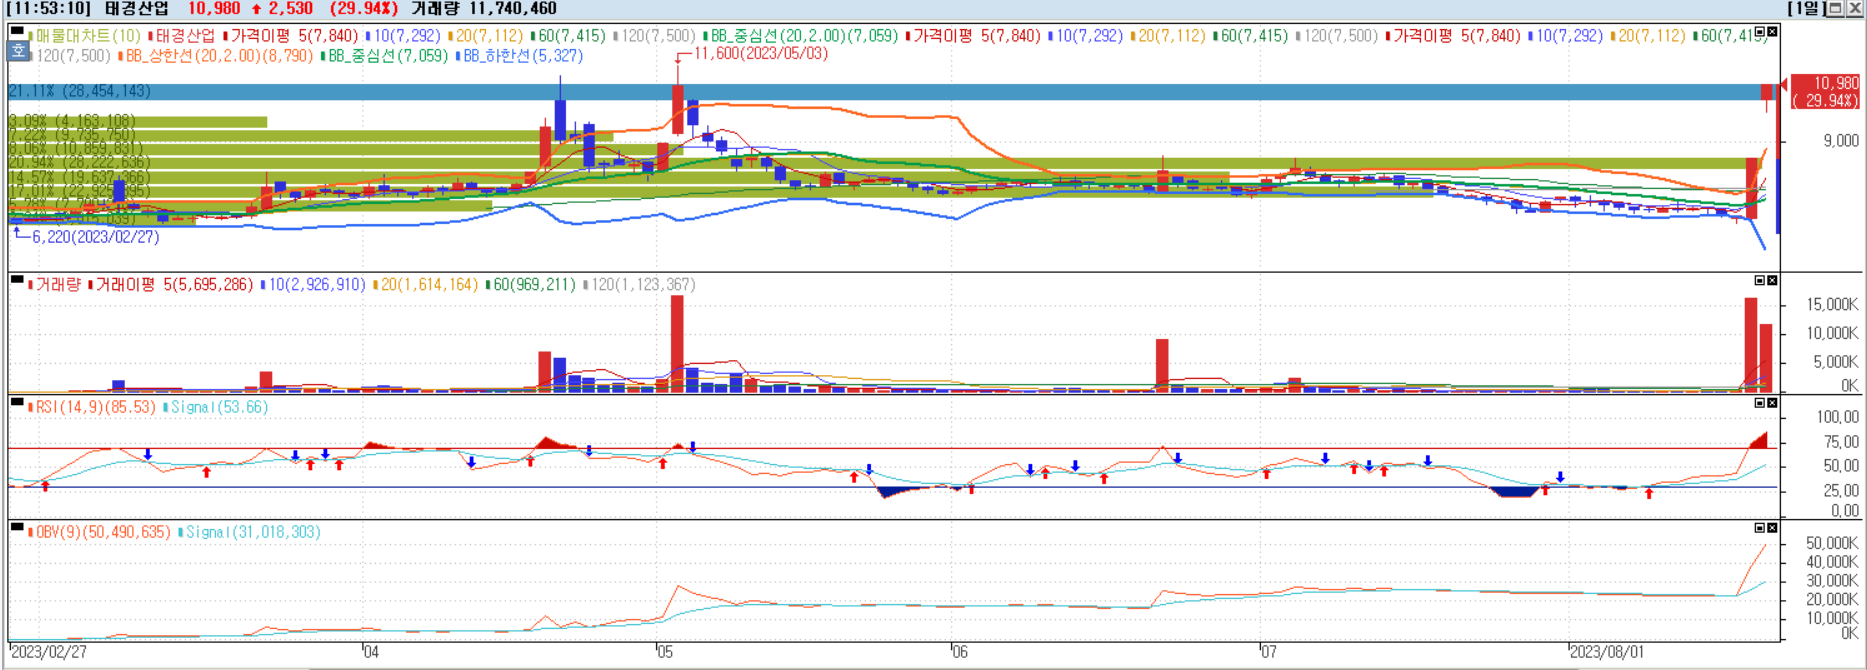The width and height of the screenshot is (1867, 670).
Task: Click the (29.94%) change rate in header
Action: coord(364,8)
